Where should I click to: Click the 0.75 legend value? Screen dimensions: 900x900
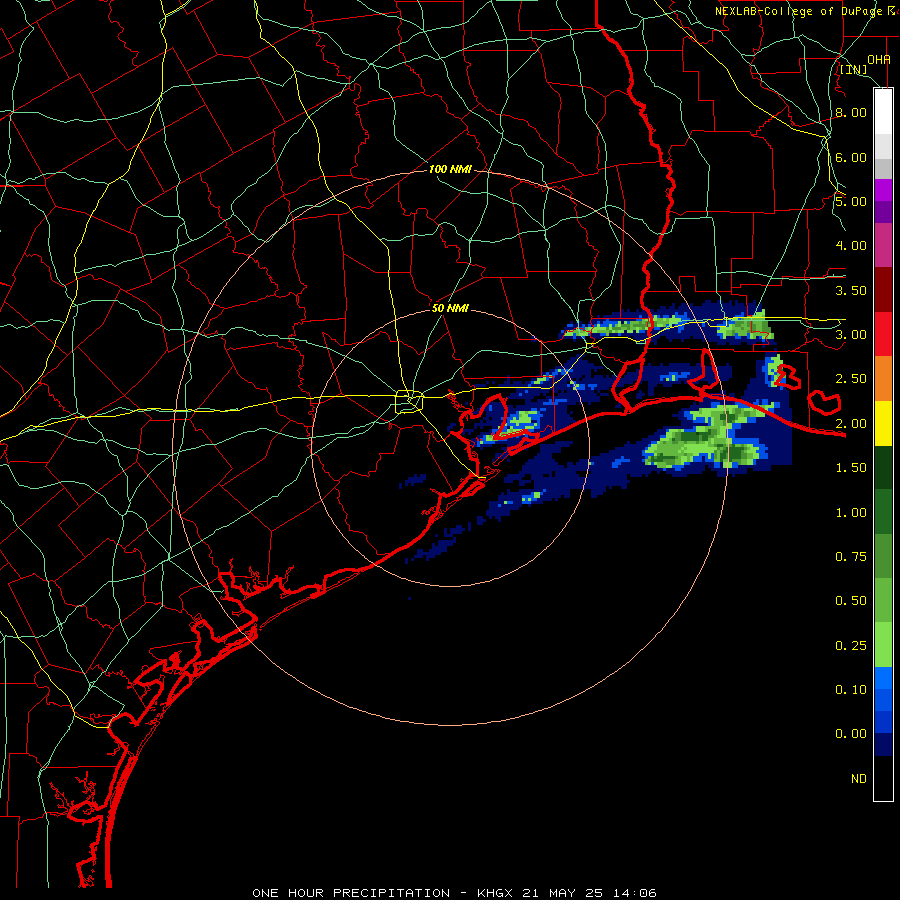(x=851, y=557)
